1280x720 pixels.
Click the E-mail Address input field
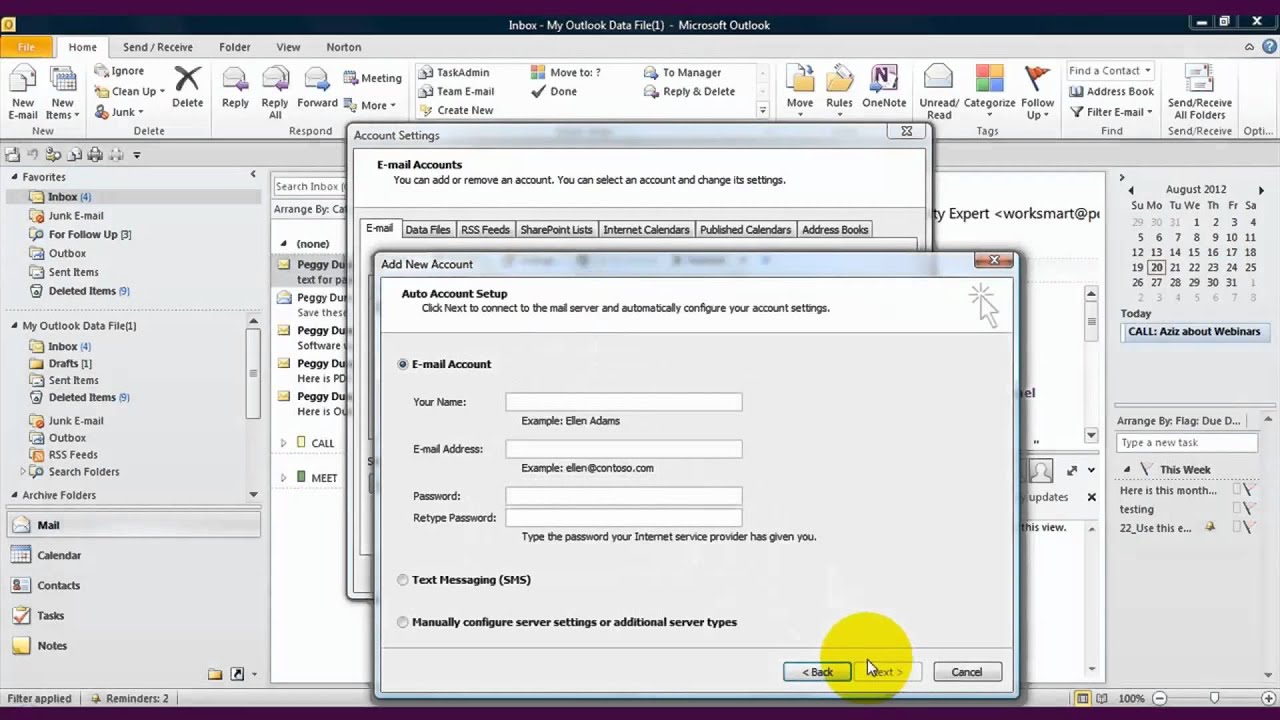point(624,449)
